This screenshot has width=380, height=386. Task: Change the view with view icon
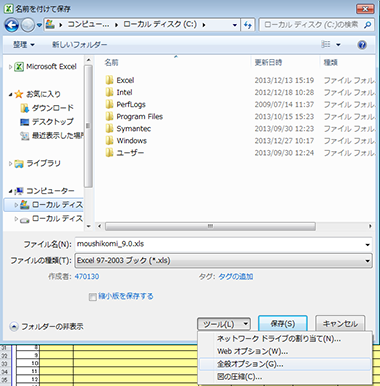point(325,44)
